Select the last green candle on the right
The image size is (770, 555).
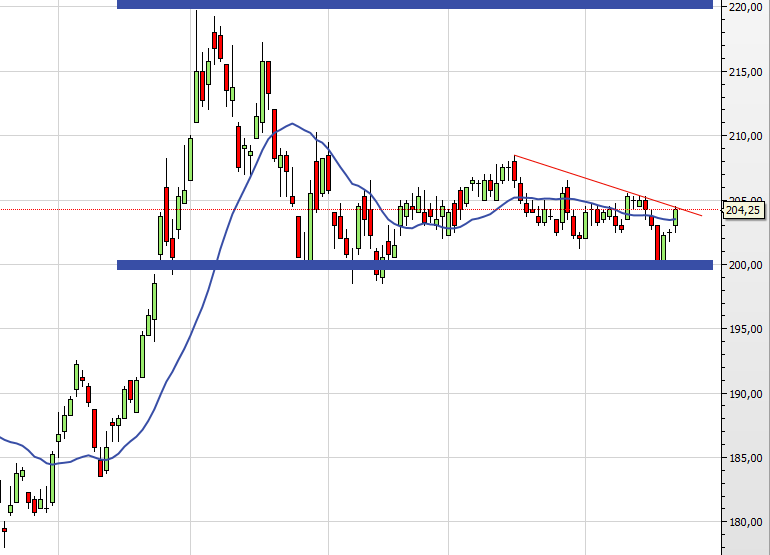click(676, 216)
